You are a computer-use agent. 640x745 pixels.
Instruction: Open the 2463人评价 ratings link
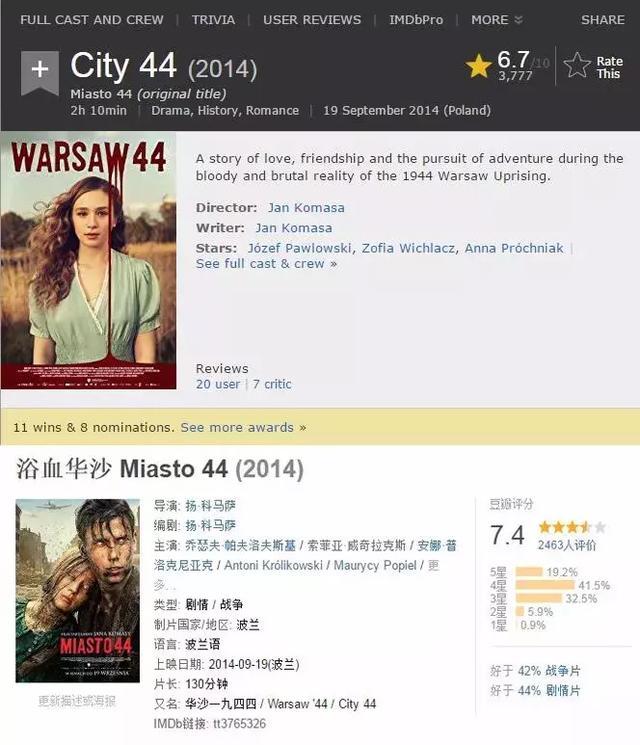(x=566, y=545)
